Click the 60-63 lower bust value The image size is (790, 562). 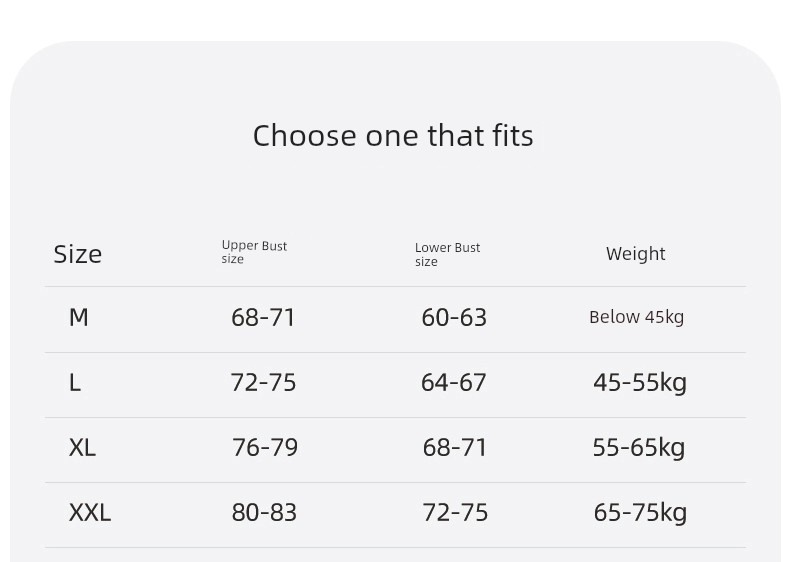coord(454,318)
